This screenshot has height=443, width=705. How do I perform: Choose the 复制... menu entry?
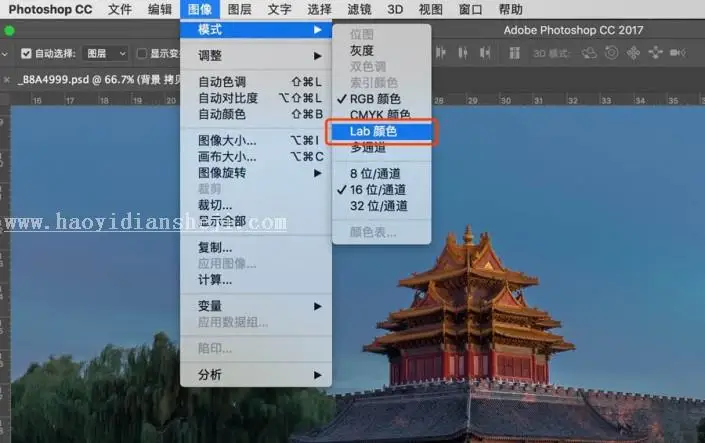pyautogui.click(x=256, y=247)
